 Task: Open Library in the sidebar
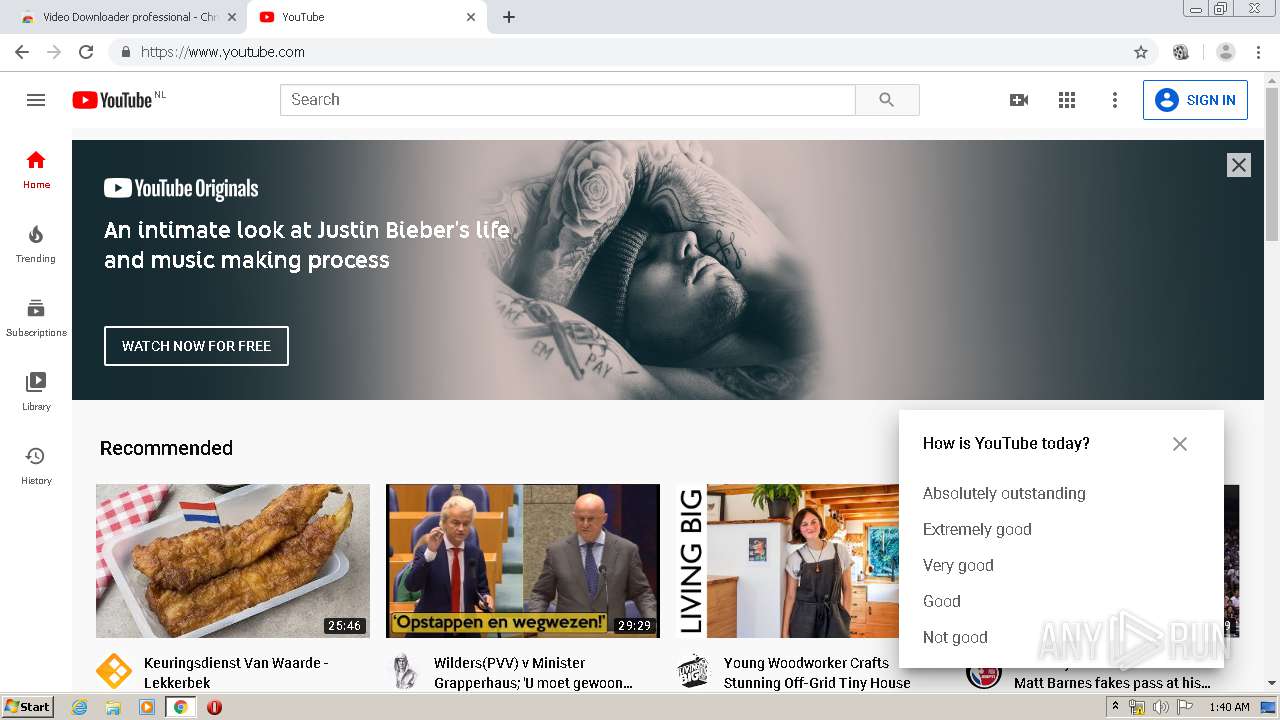point(36,392)
